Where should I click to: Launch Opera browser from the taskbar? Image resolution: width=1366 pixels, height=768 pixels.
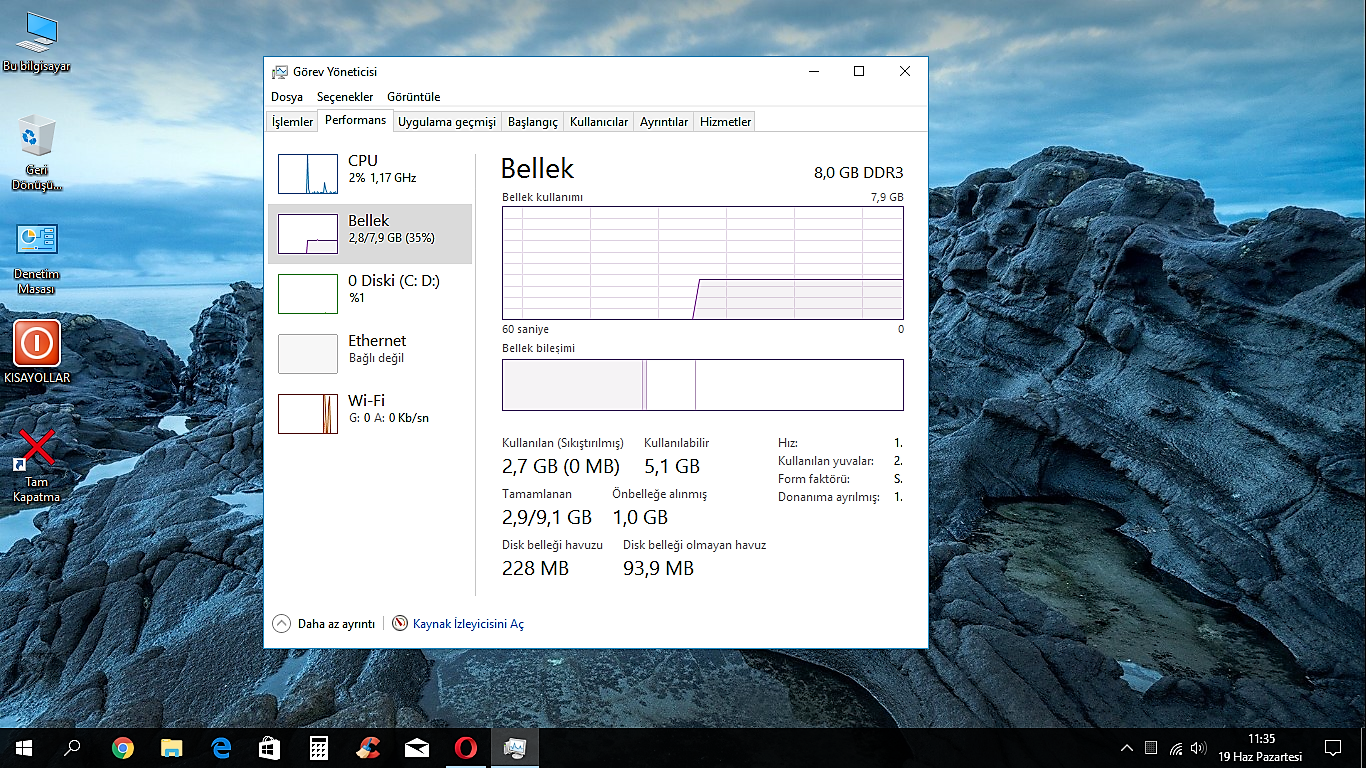(466, 747)
